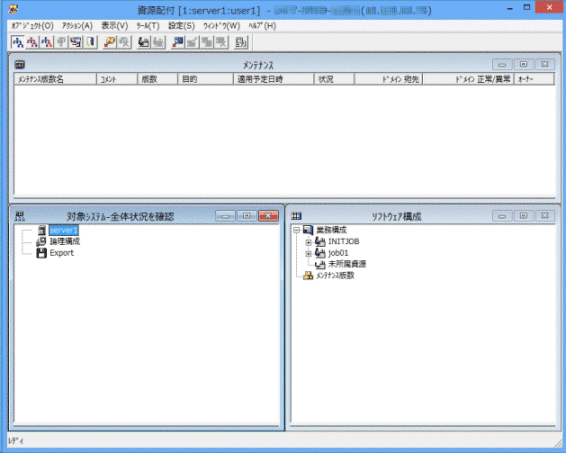Screen dimensions: 566x453
Task: Click the ソフトウェア構成 window title icon
Action: click(296, 216)
